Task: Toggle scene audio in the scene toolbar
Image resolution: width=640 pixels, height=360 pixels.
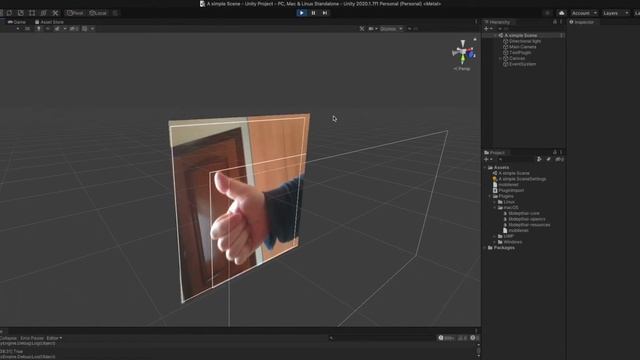Action: (48, 29)
